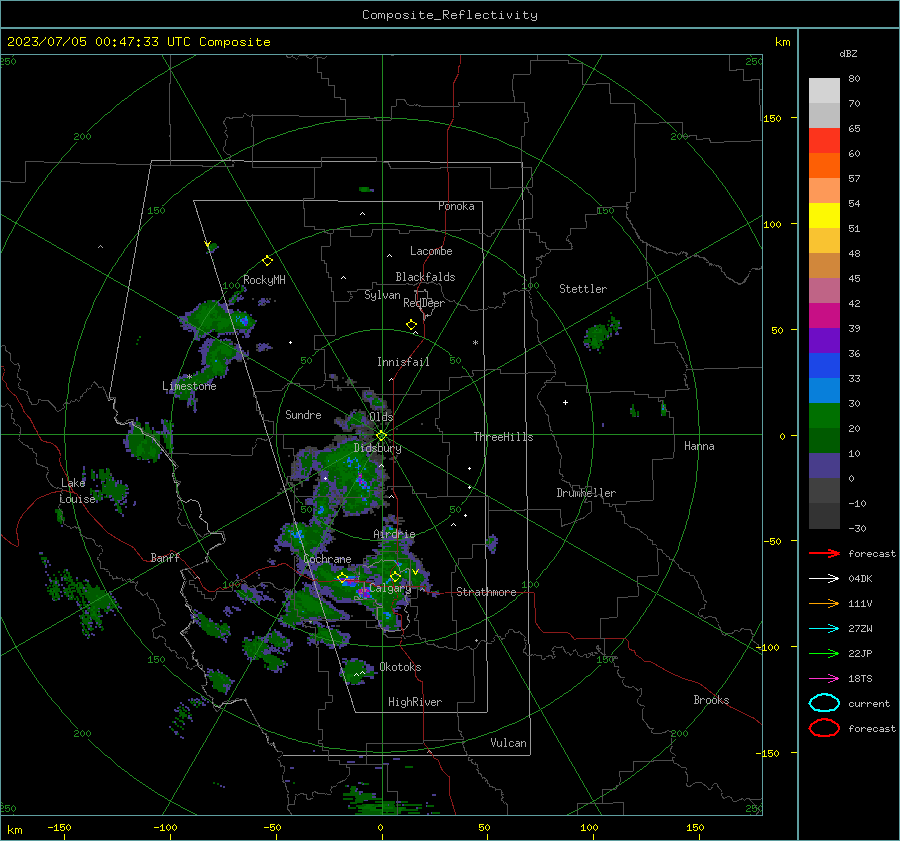This screenshot has height=841, width=900.
Task: Click the Hanna city label
Action: tap(699, 446)
